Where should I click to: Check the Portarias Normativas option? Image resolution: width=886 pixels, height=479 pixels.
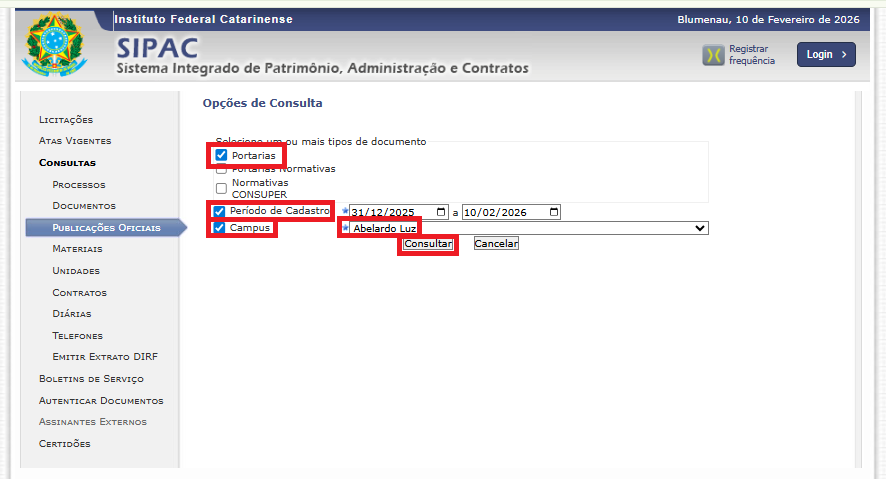coord(221,169)
